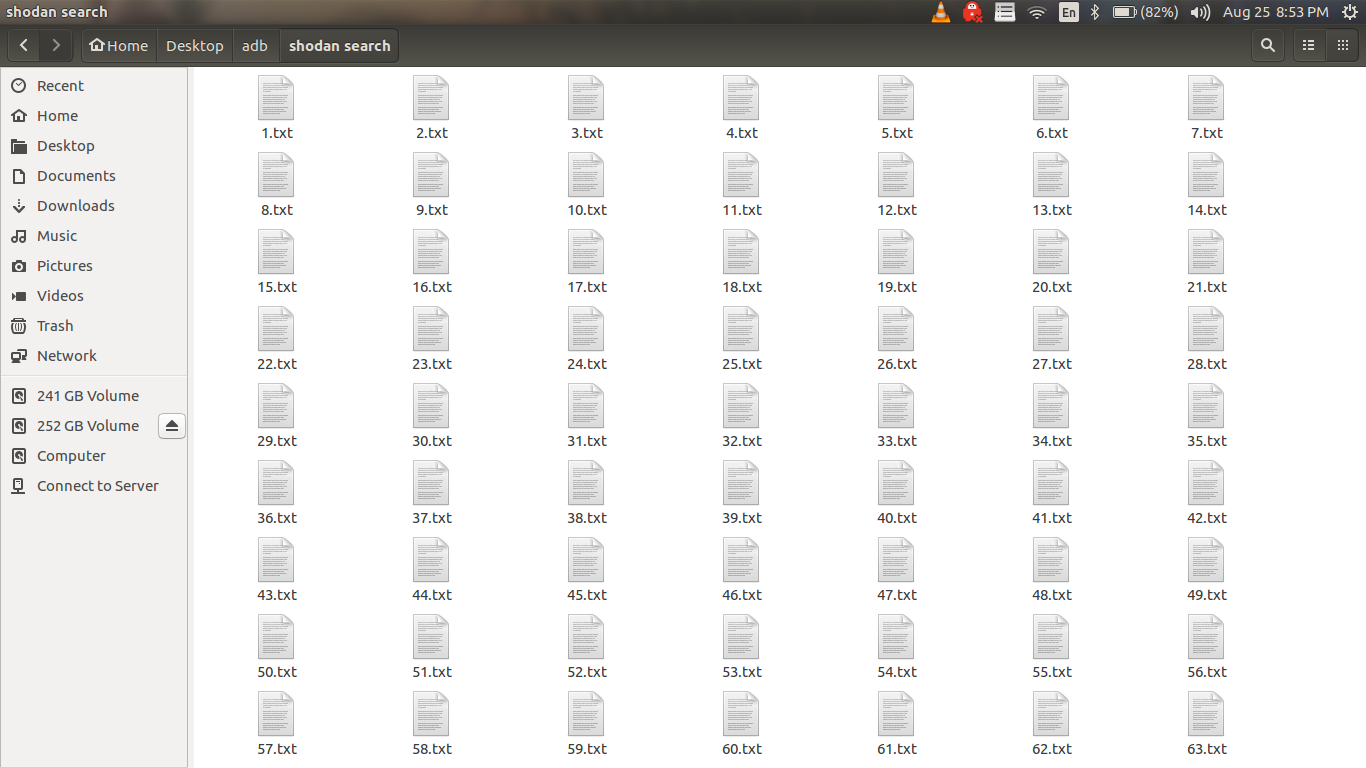Screen dimensions: 1366x768
Task: Switch to list view
Action: 1309,46
